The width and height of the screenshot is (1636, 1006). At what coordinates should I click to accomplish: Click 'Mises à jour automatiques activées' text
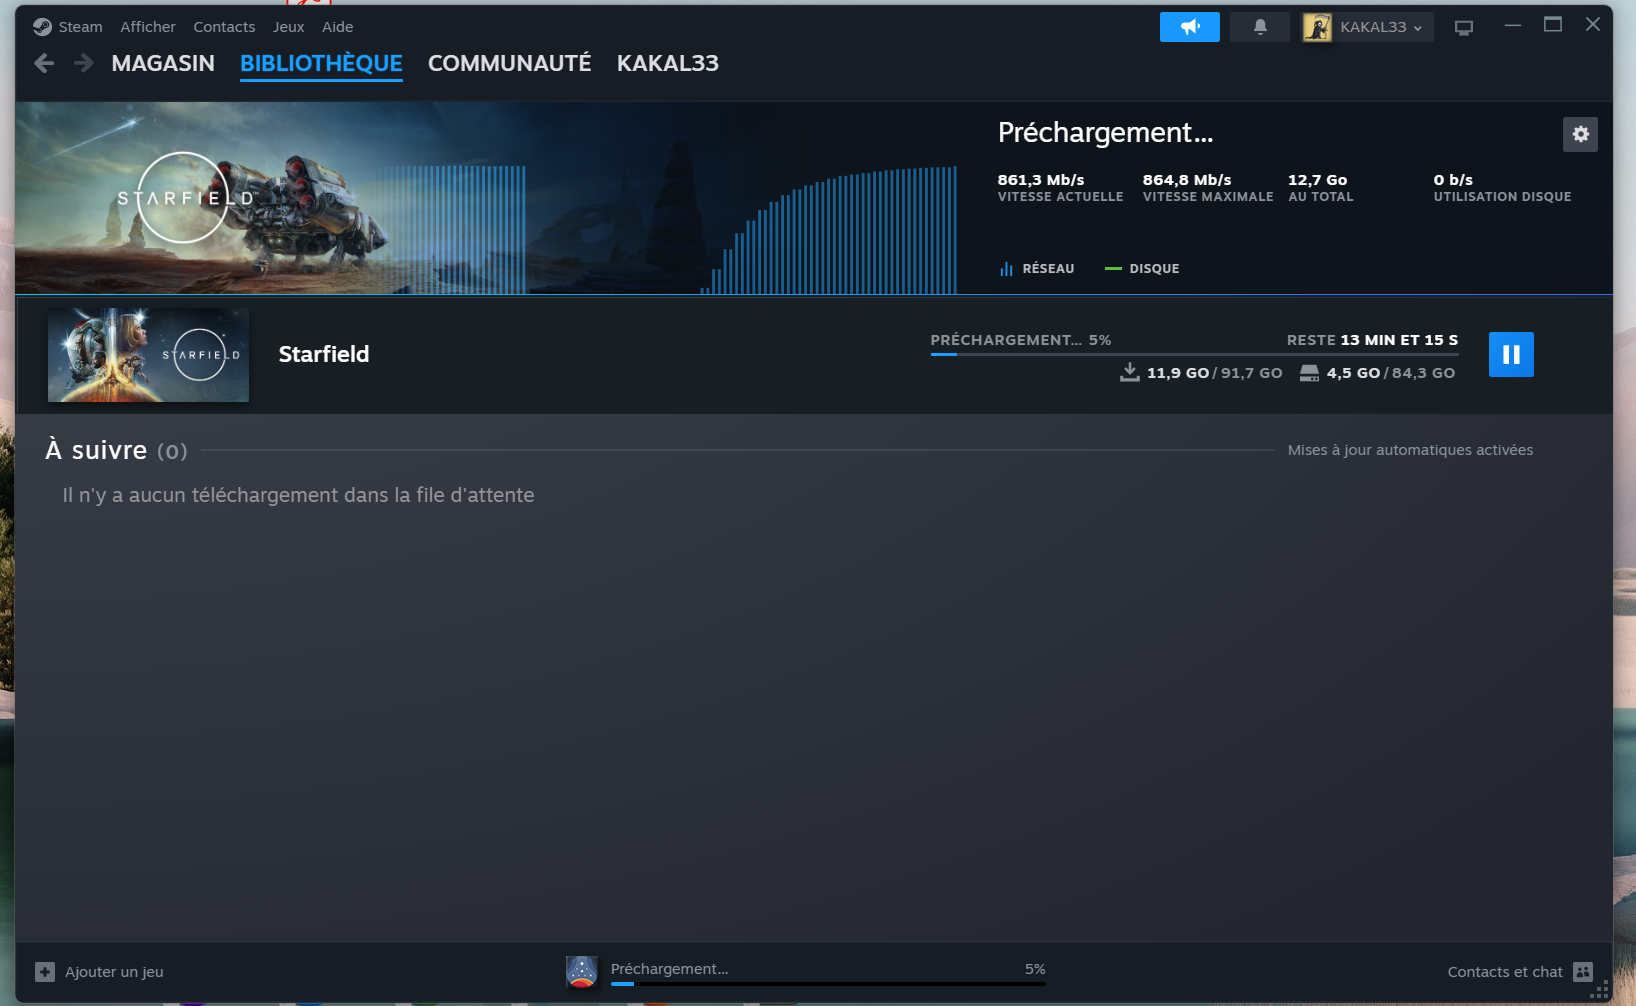[x=1410, y=450]
